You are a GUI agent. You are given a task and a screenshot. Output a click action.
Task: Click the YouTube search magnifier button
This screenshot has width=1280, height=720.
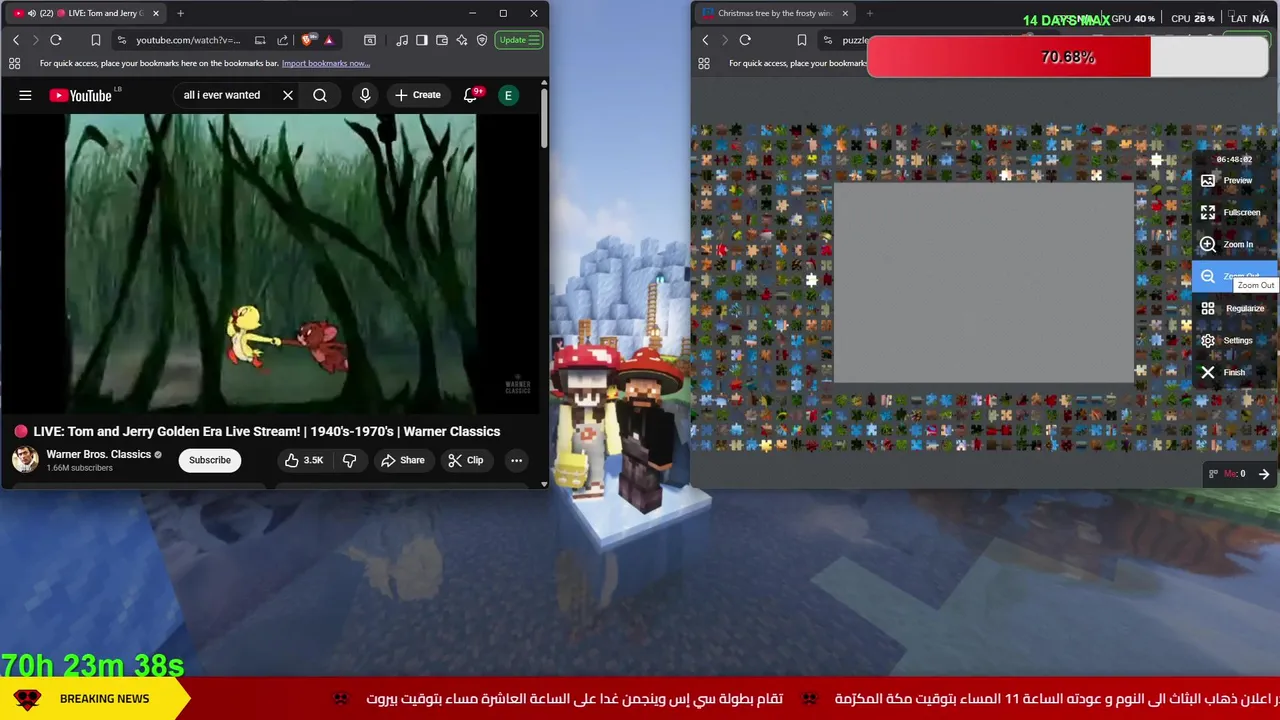click(x=320, y=95)
